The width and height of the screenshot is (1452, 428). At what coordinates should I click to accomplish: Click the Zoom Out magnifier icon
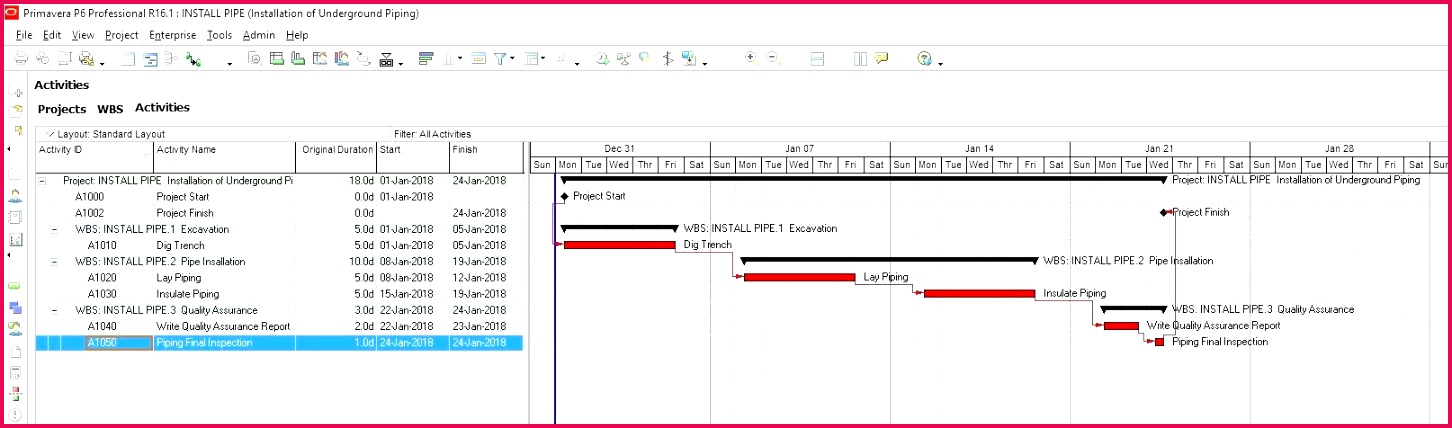(773, 60)
